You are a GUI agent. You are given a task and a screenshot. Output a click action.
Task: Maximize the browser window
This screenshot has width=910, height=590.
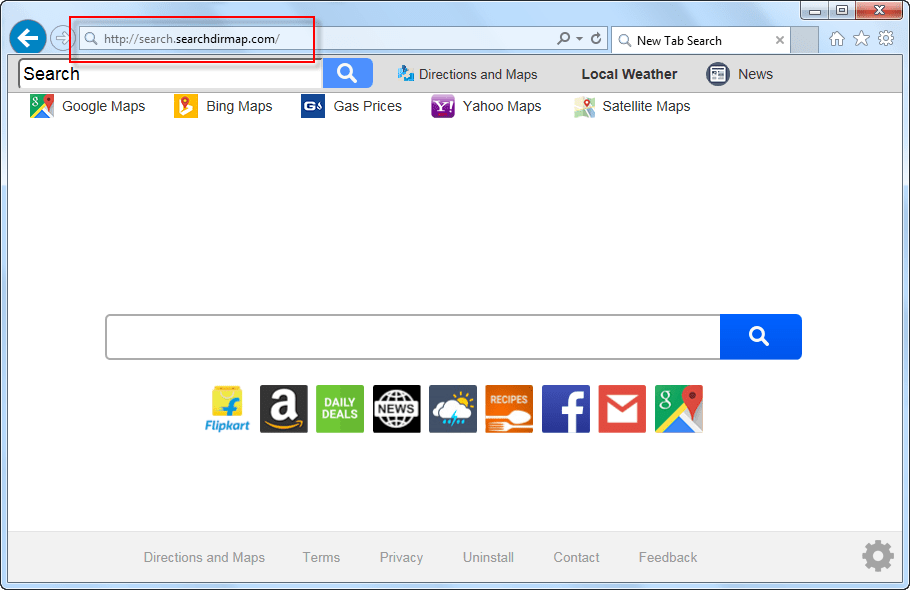[842, 10]
